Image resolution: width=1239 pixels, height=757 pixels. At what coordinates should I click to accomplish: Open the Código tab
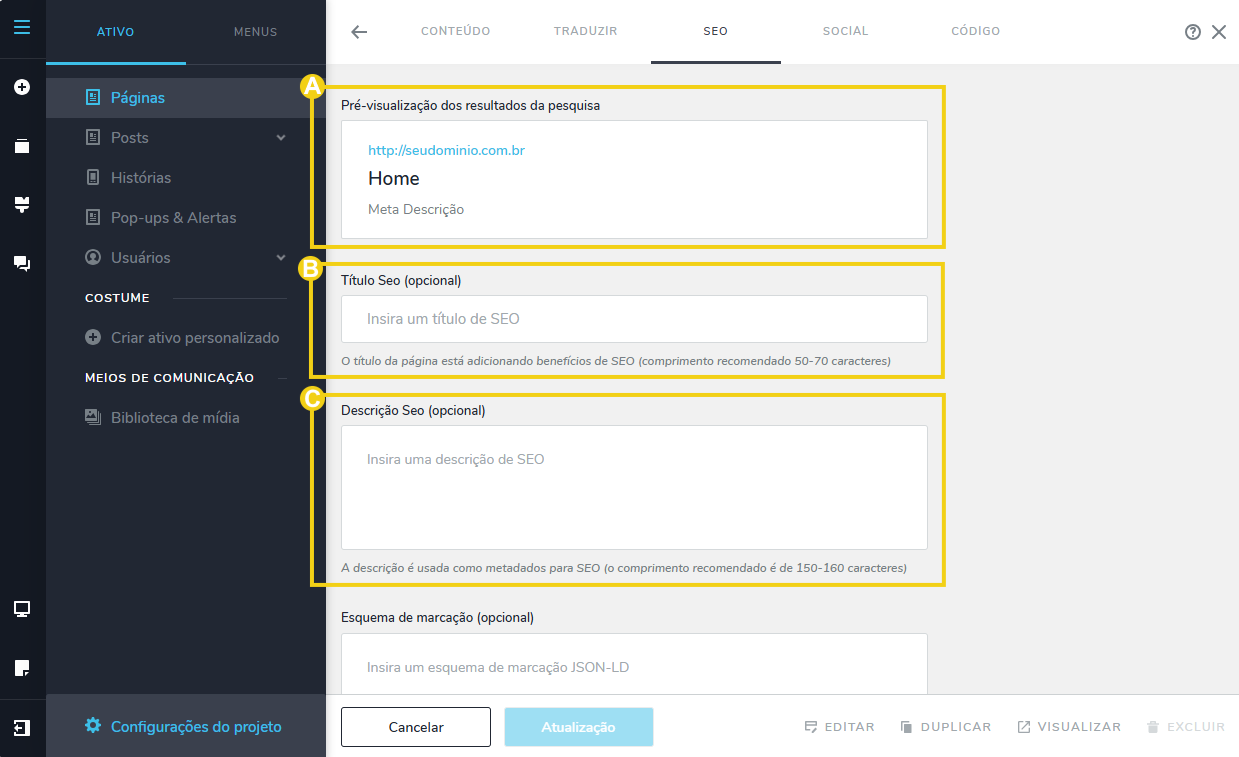pyautogui.click(x=975, y=32)
